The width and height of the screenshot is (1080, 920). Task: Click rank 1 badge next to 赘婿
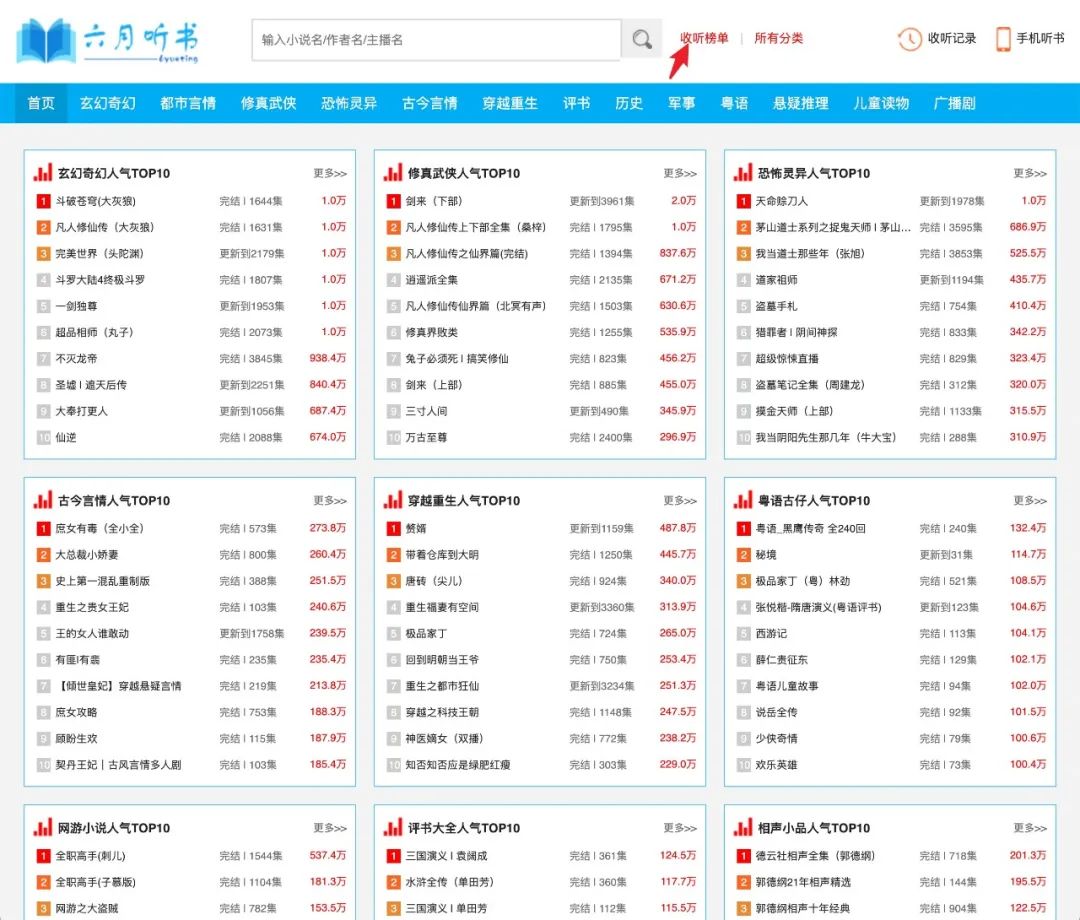click(393, 528)
